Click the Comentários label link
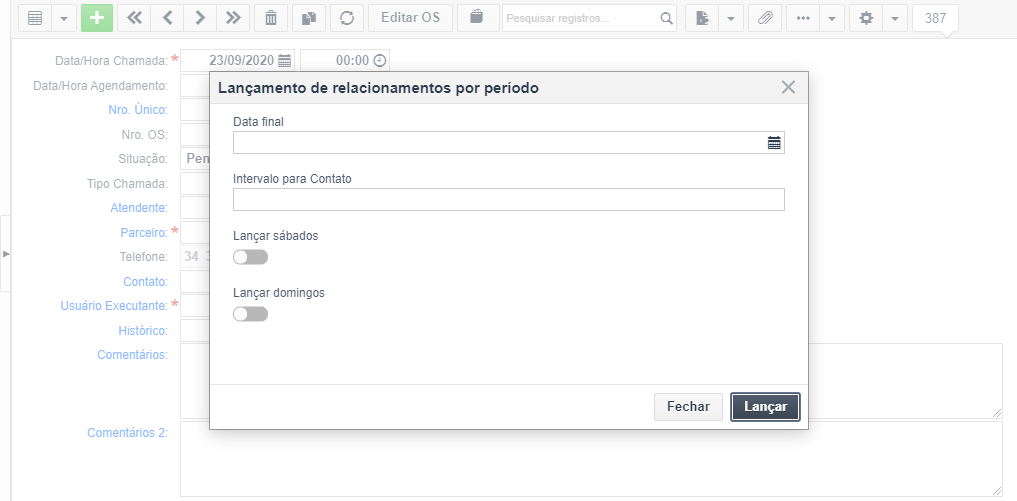The height and width of the screenshot is (501, 1017). coord(132,355)
